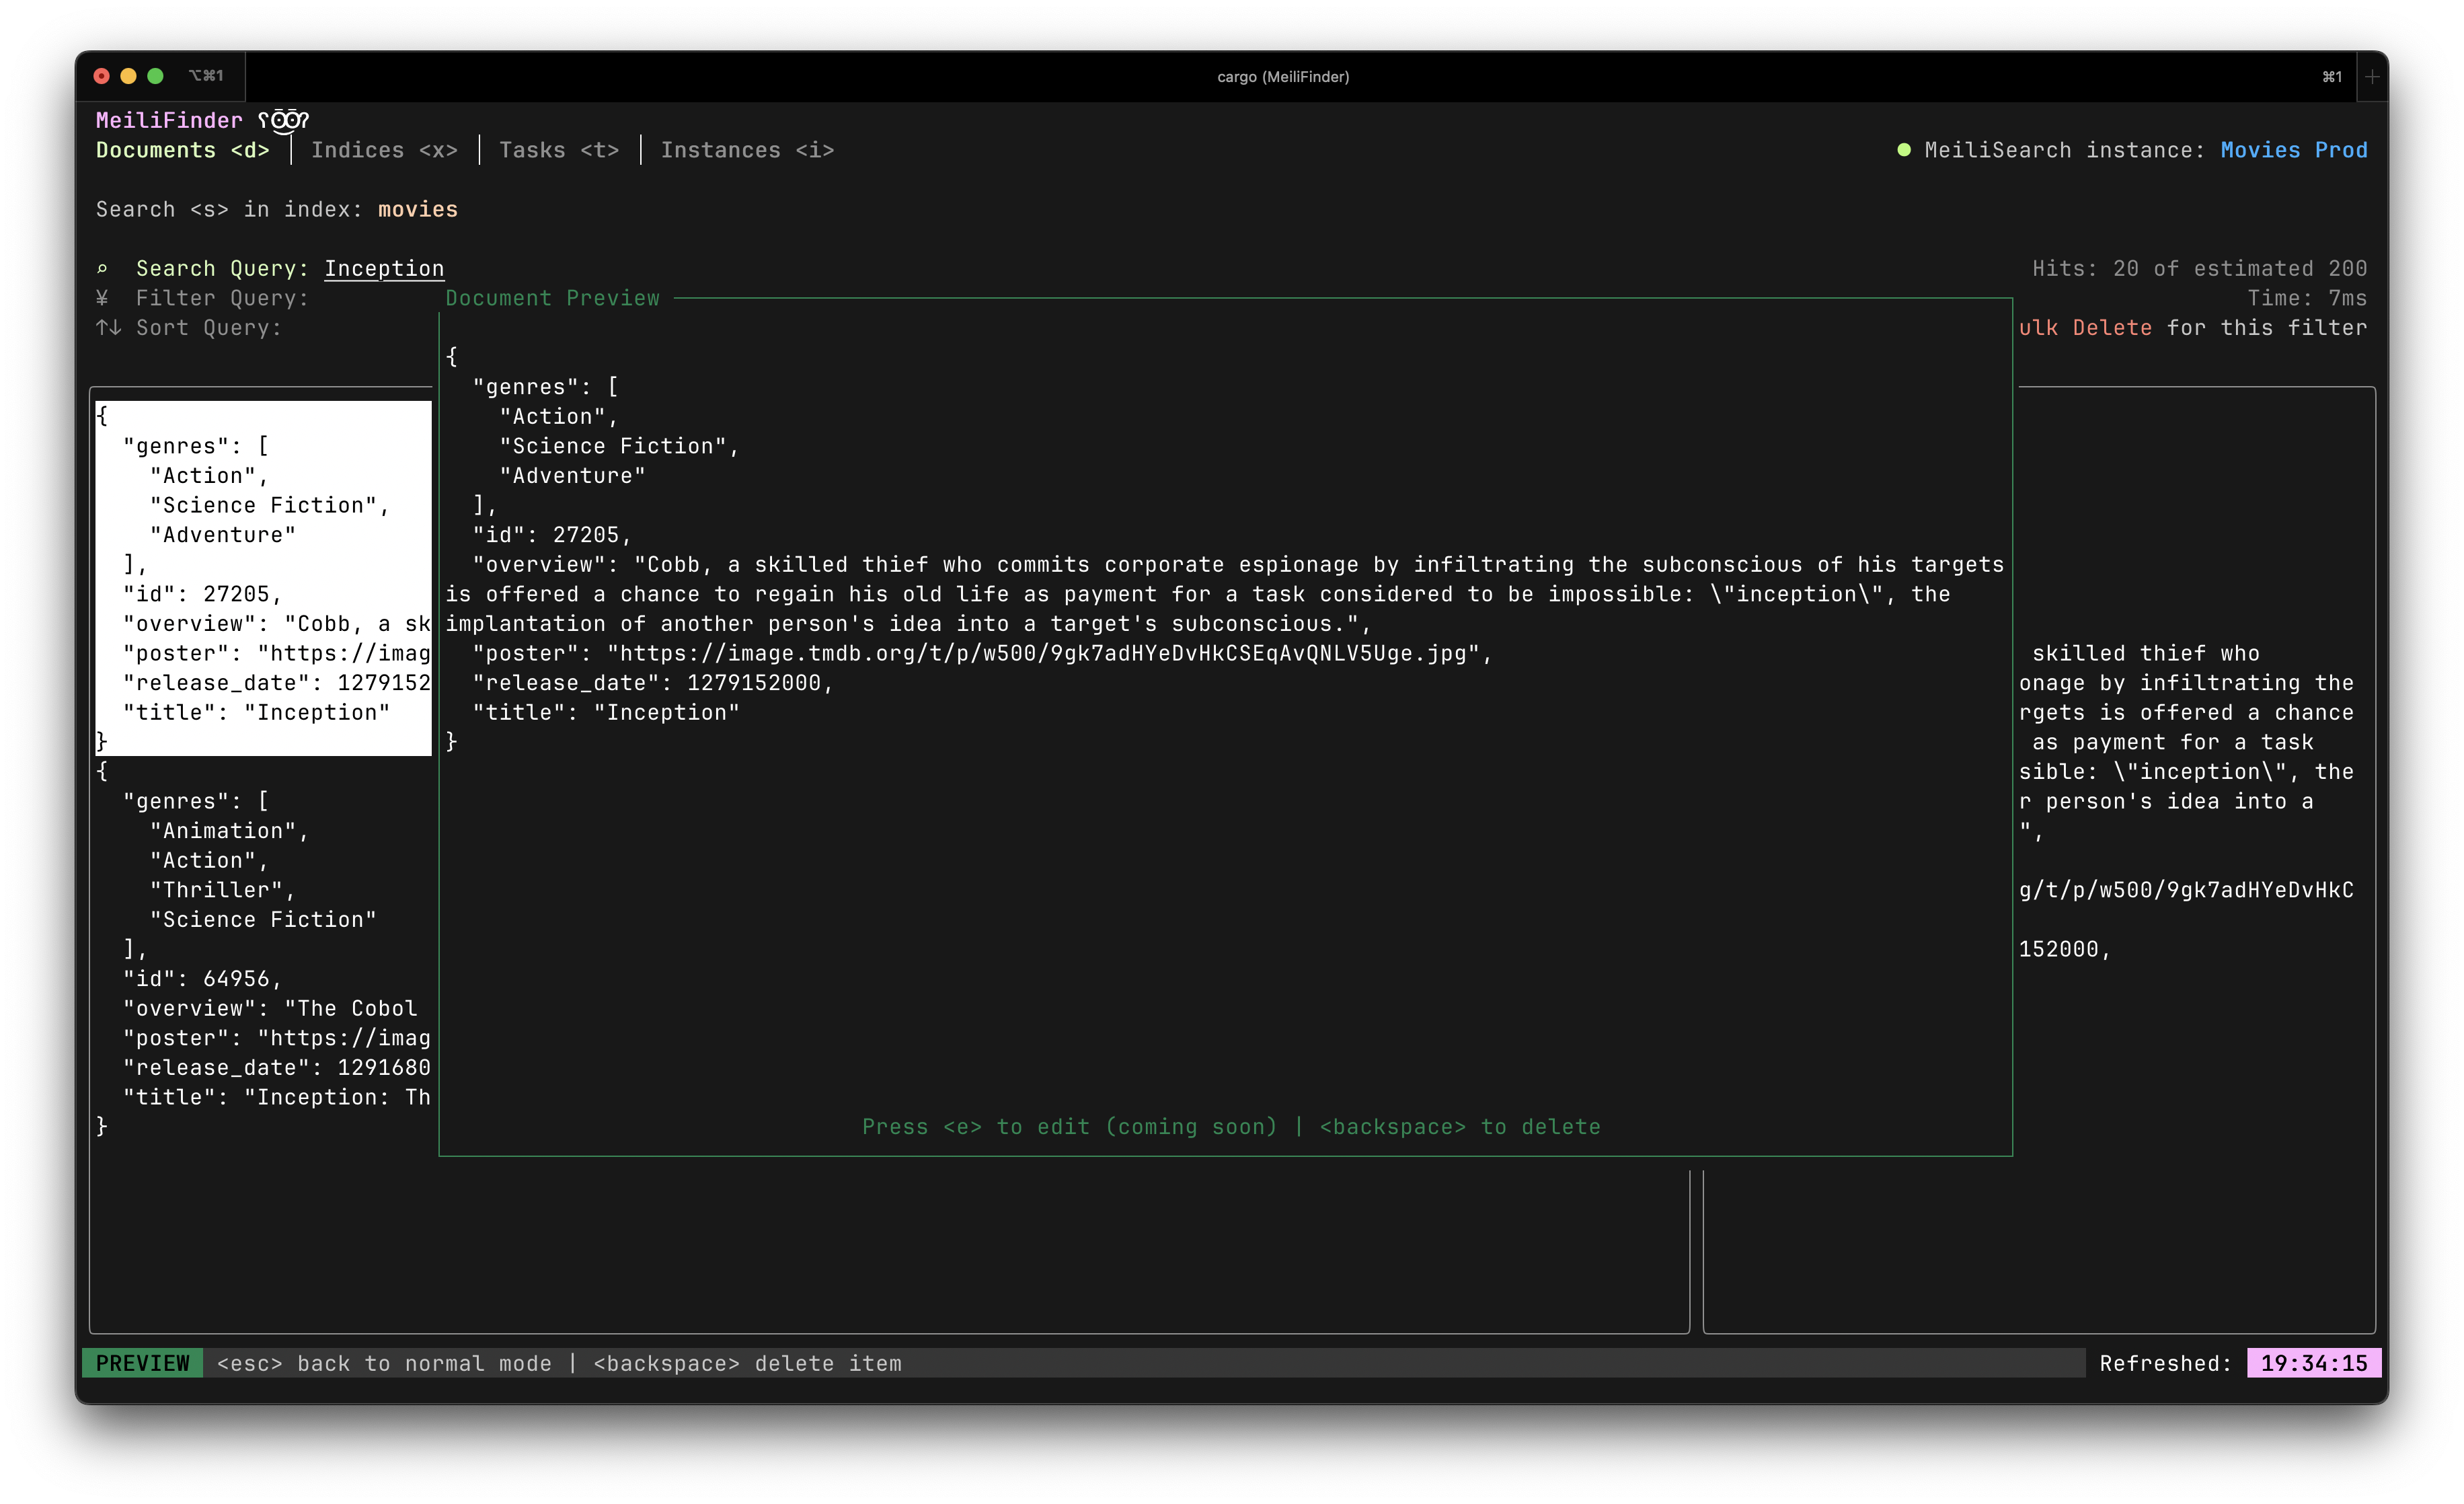
Task: Click the Time: 7ms text
Action: 2307,298
